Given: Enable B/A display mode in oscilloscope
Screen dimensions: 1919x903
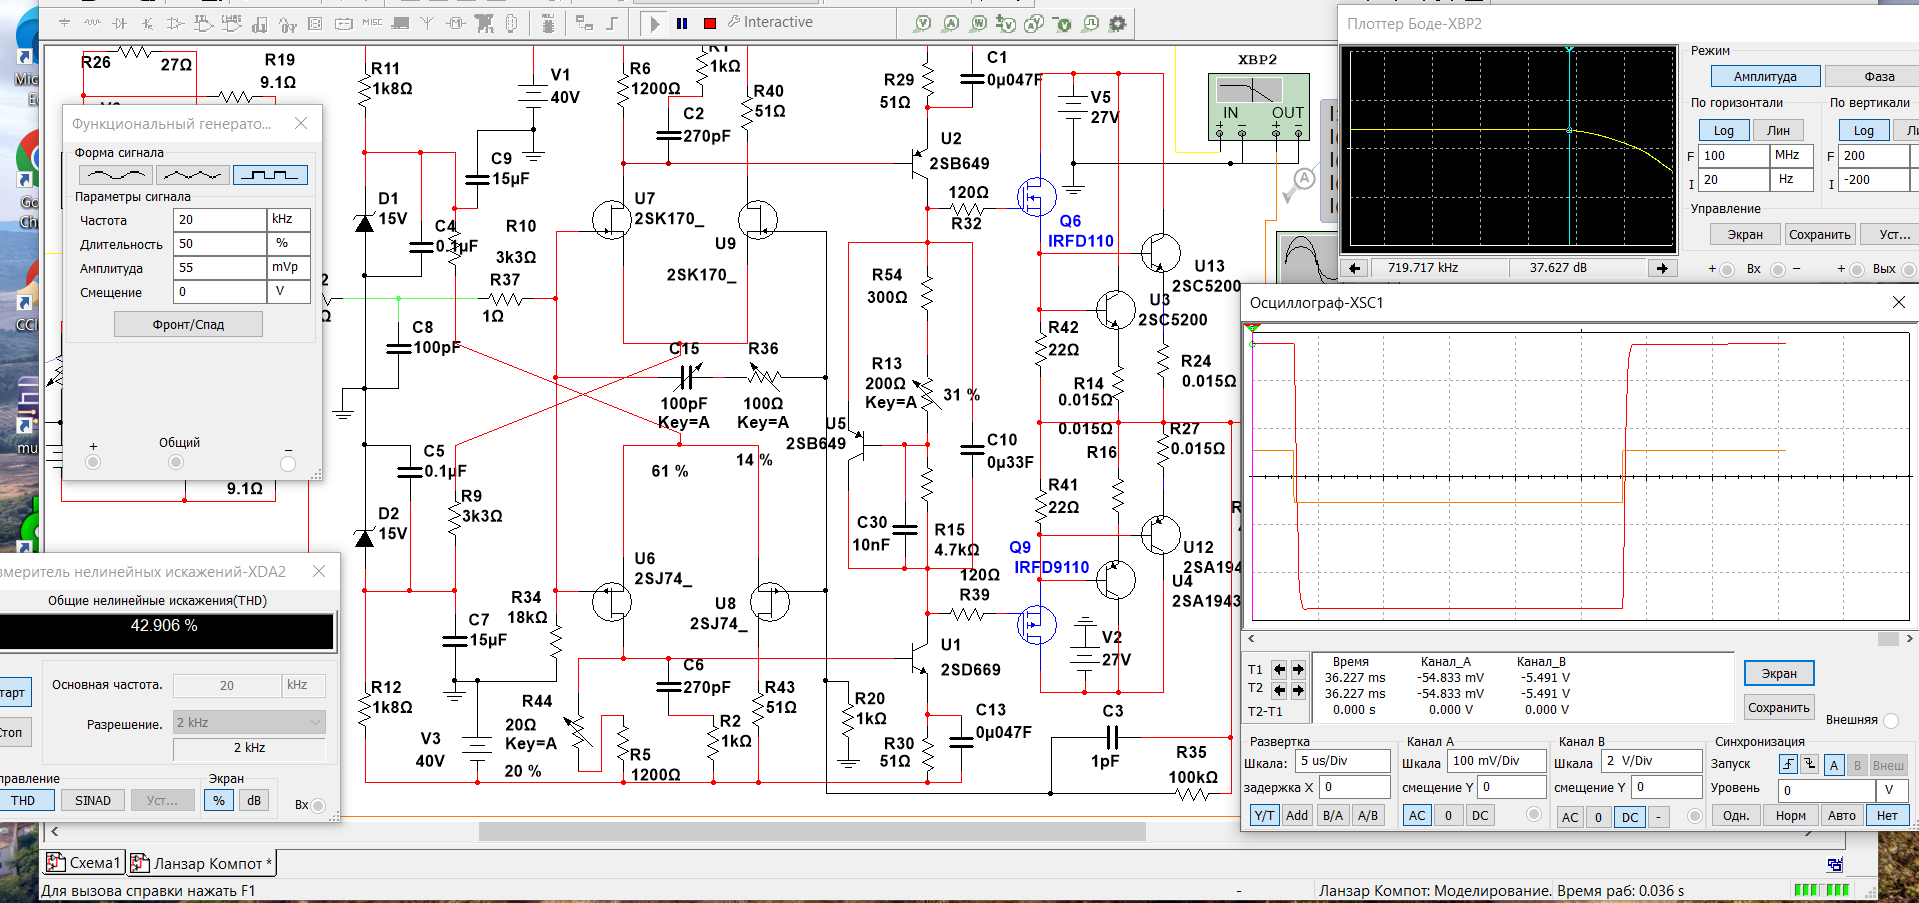Looking at the screenshot, I should pyautogui.click(x=1333, y=816).
